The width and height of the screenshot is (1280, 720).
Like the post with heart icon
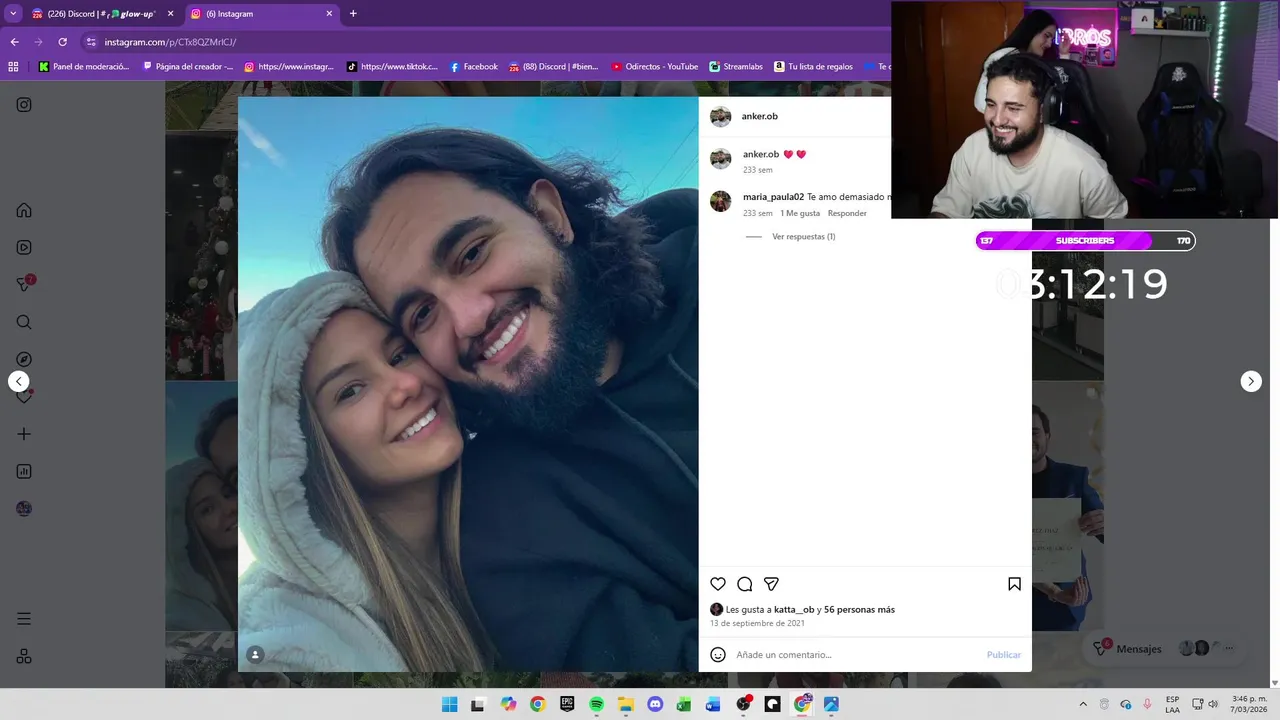click(x=718, y=584)
